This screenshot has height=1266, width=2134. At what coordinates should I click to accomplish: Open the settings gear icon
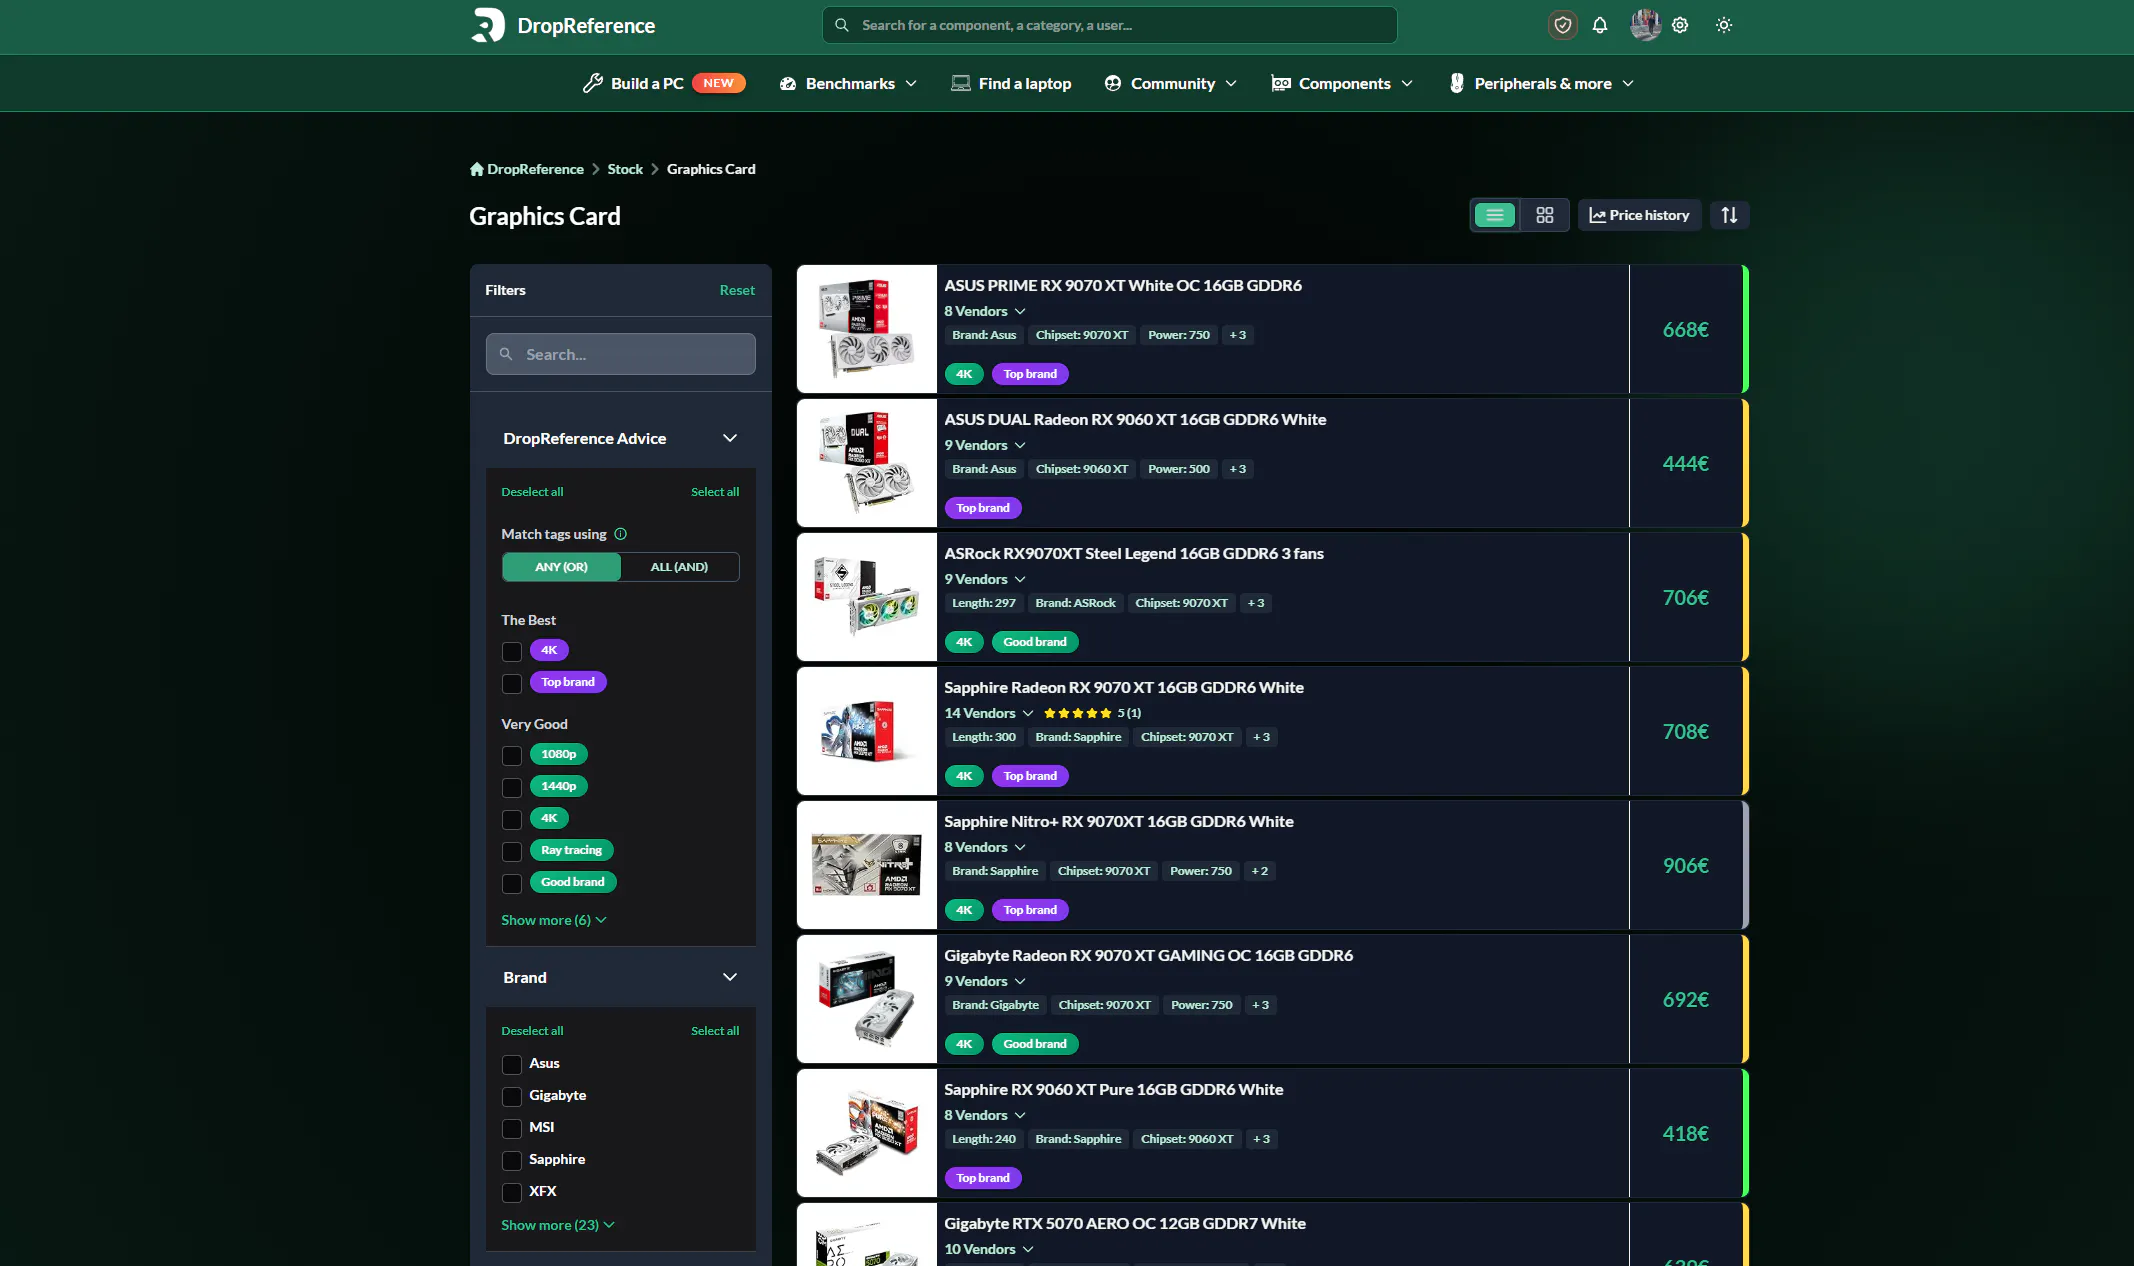(x=1680, y=25)
